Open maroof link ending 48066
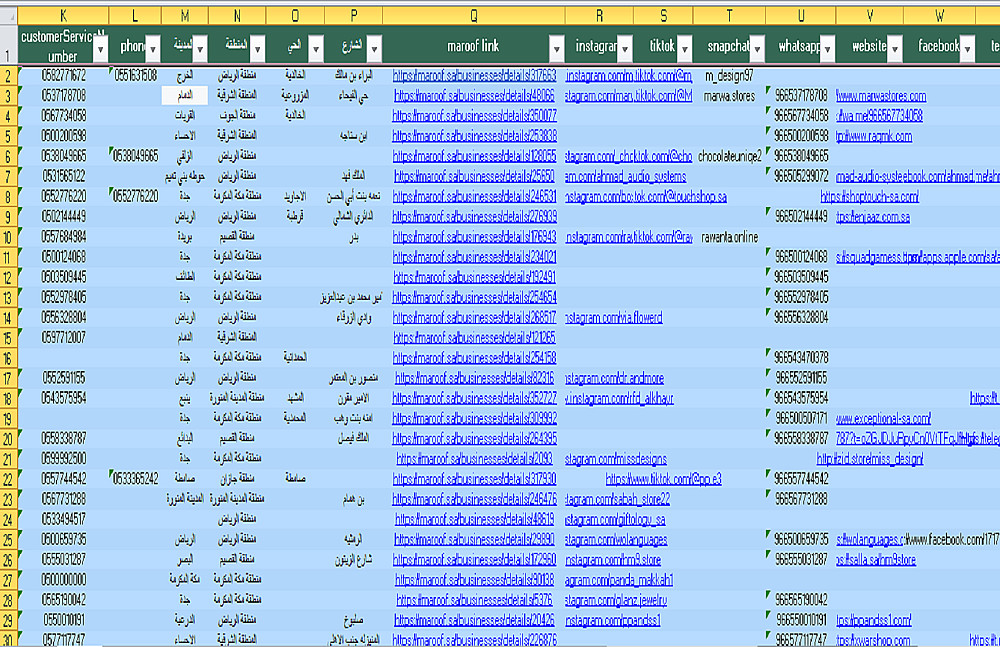Screen dimensions: 1000x647 (474, 96)
